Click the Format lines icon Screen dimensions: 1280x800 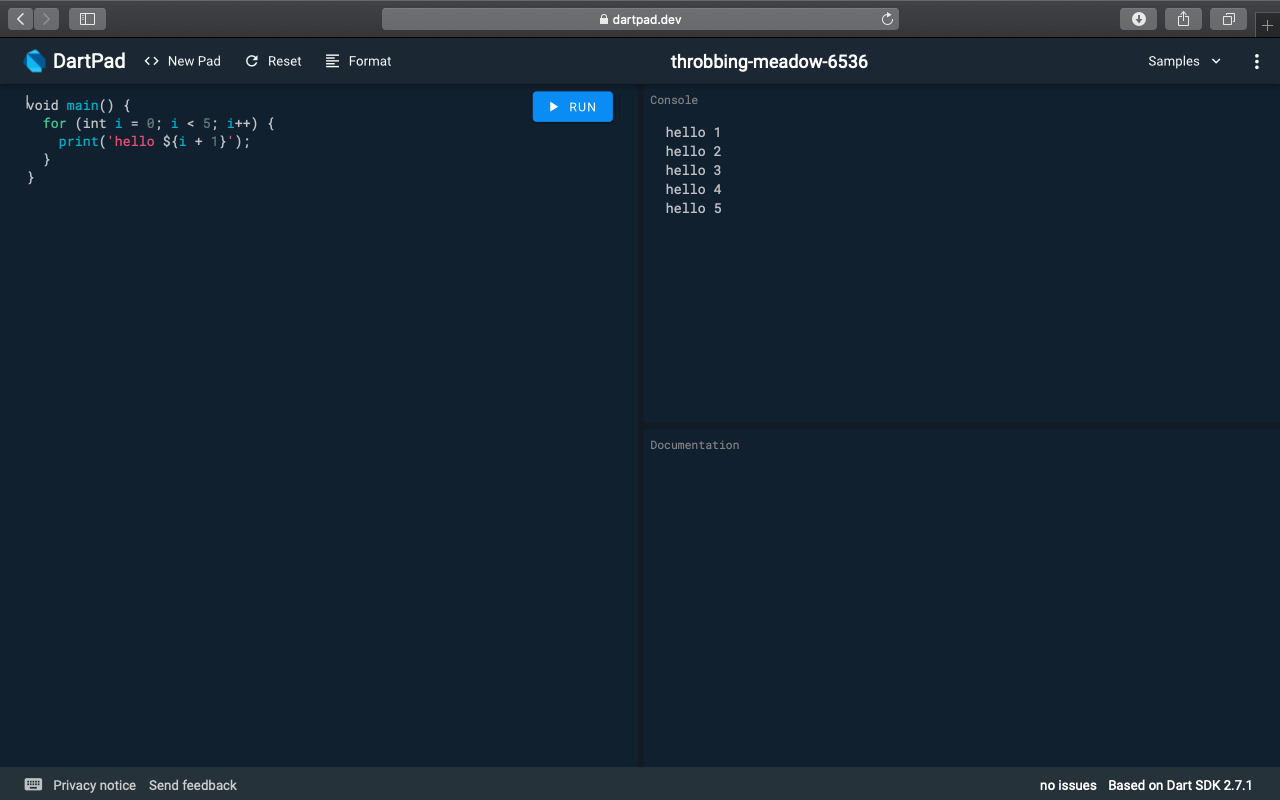(x=333, y=61)
